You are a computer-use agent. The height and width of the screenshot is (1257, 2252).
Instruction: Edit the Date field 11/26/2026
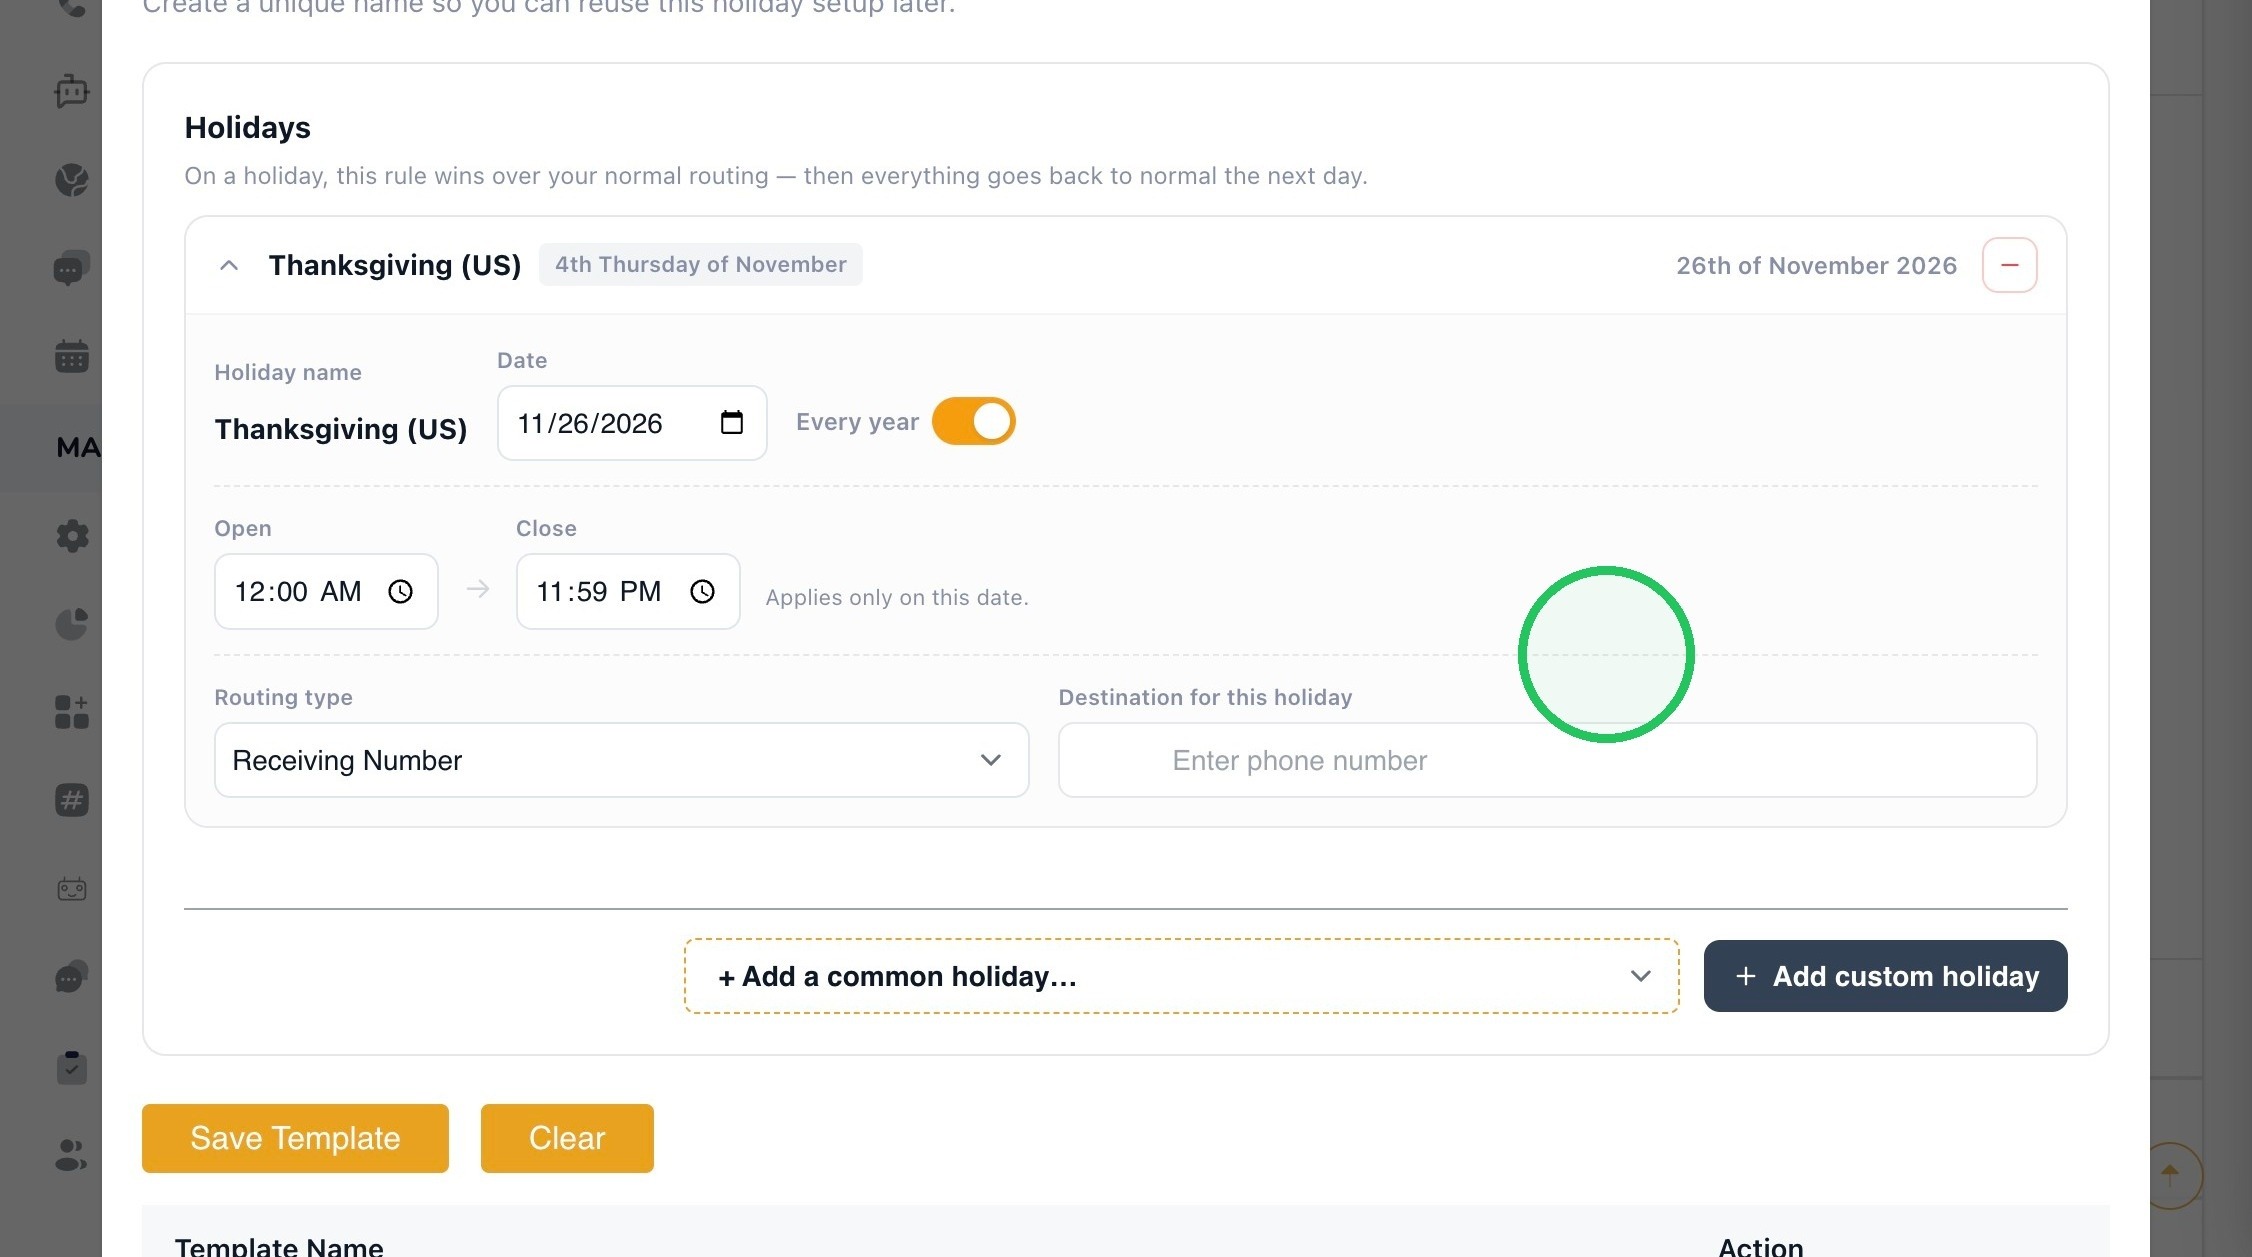pyautogui.click(x=631, y=423)
